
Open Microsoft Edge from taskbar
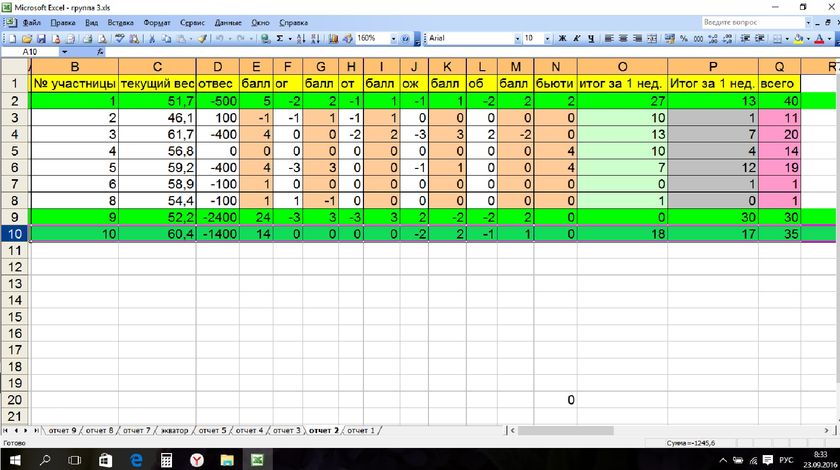point(136,460)
